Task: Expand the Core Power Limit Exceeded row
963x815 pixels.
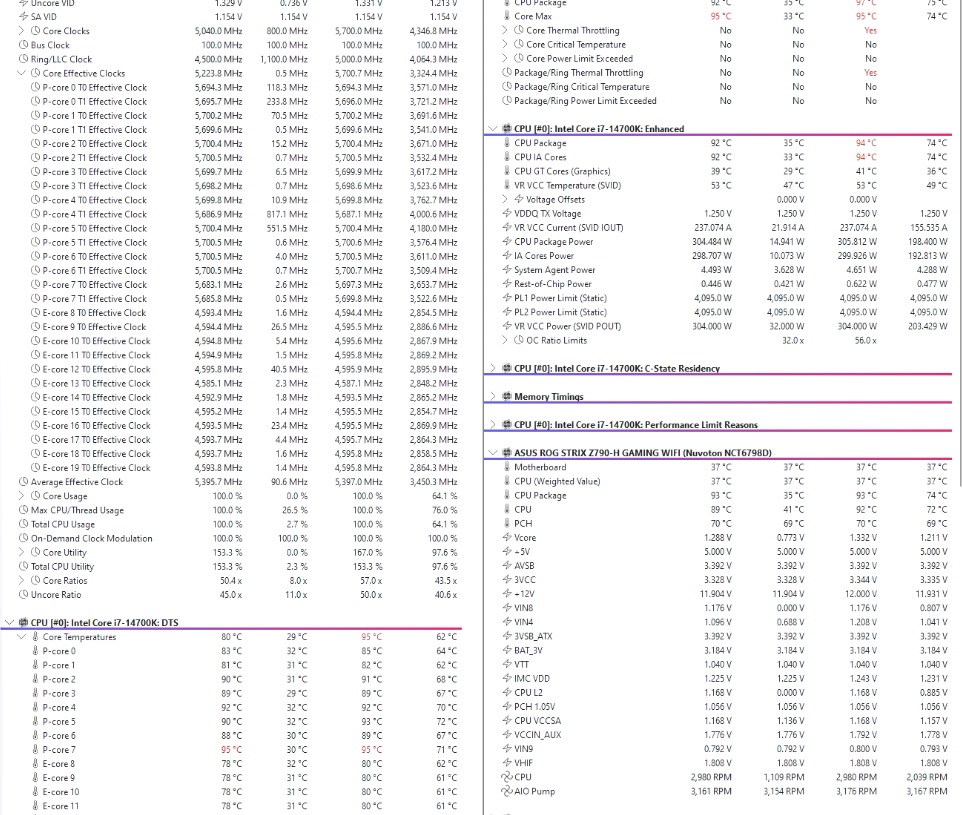Action: (x=505, y=58)
